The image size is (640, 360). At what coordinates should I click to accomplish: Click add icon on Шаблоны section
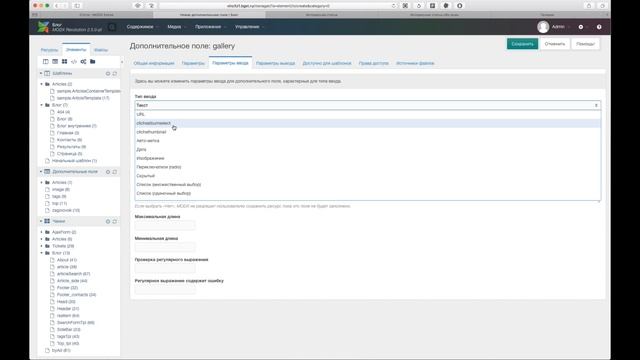pos(108,73)
